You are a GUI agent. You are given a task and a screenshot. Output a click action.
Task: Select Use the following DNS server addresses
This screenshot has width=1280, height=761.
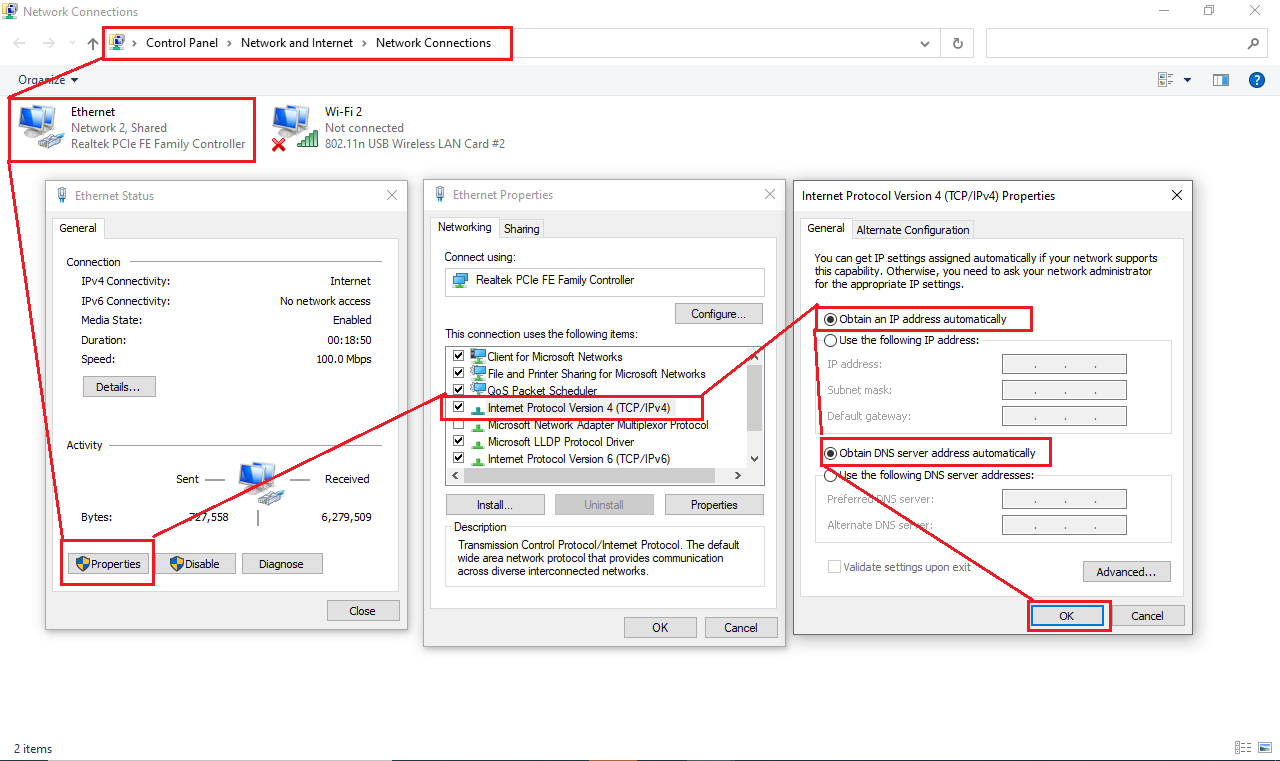830,475
